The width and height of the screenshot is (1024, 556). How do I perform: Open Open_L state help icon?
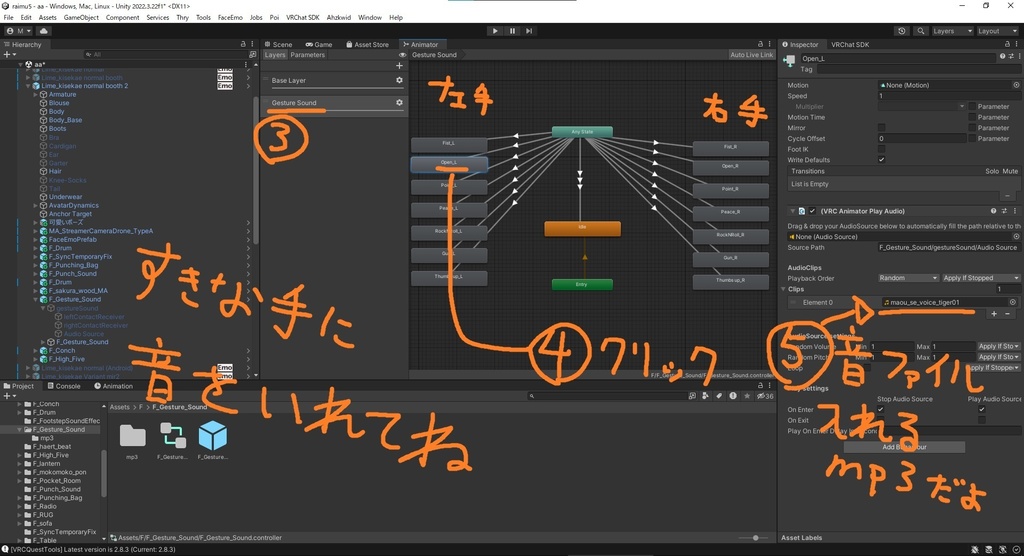(1002, 57)
